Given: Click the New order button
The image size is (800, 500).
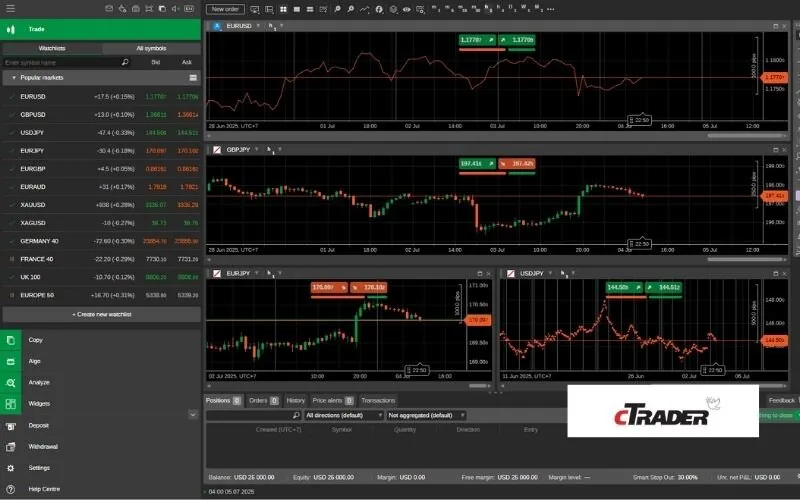Looking at the screenshot, I should pos(225,9).
